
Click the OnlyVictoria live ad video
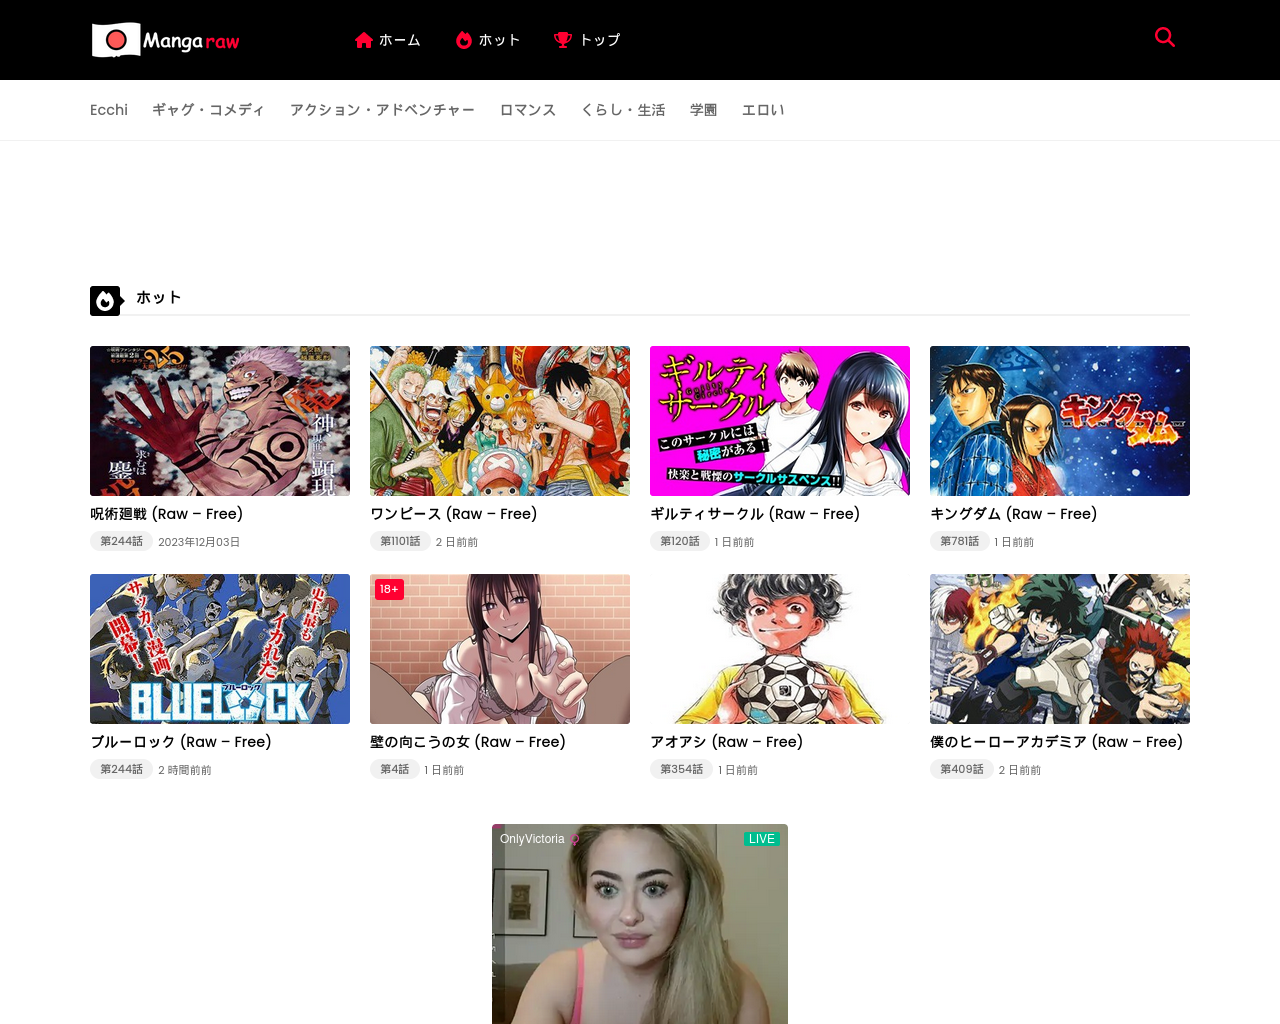point(640,924)
